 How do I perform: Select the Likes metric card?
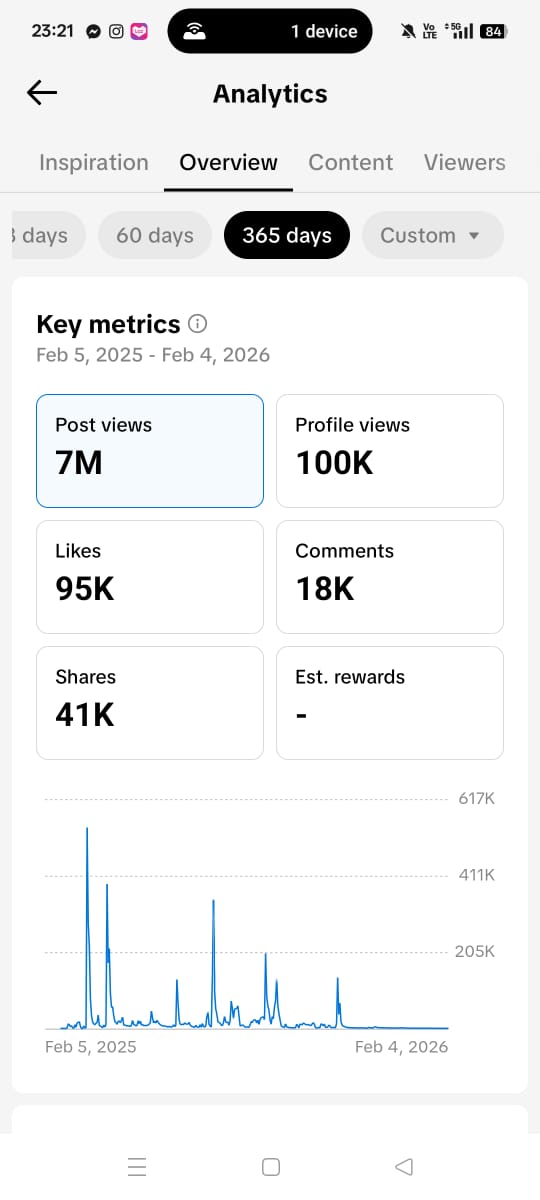pyautogui.click(x=150, y=577)
